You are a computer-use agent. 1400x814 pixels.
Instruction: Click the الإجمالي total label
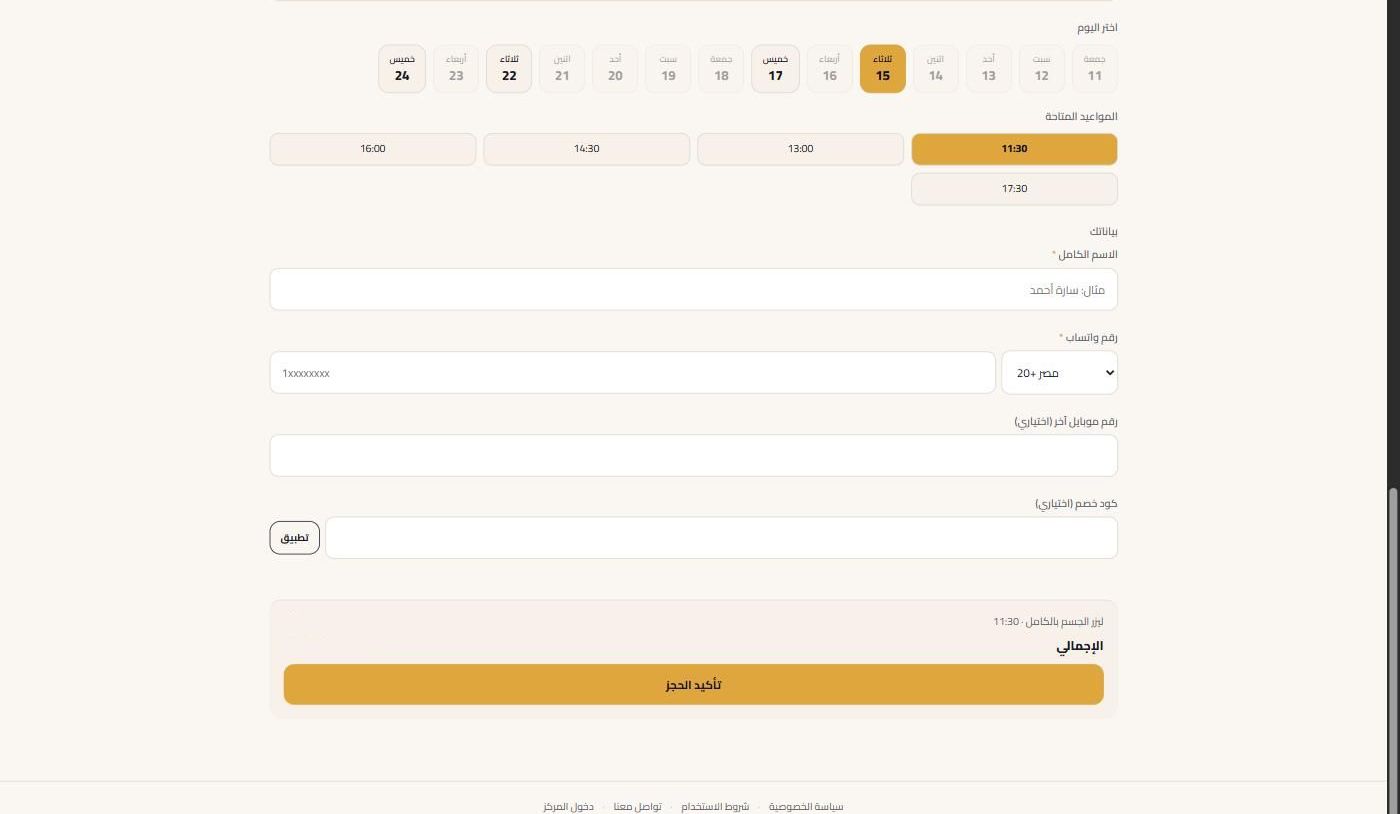tap(1080, 647)
